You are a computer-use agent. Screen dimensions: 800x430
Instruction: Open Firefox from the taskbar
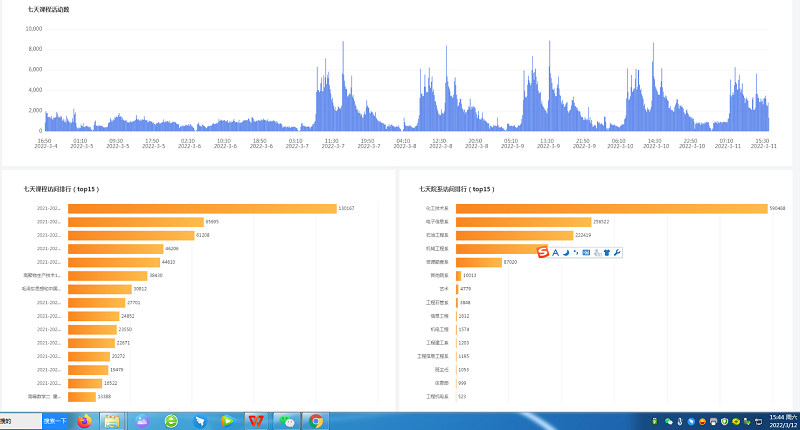(83, 421)
